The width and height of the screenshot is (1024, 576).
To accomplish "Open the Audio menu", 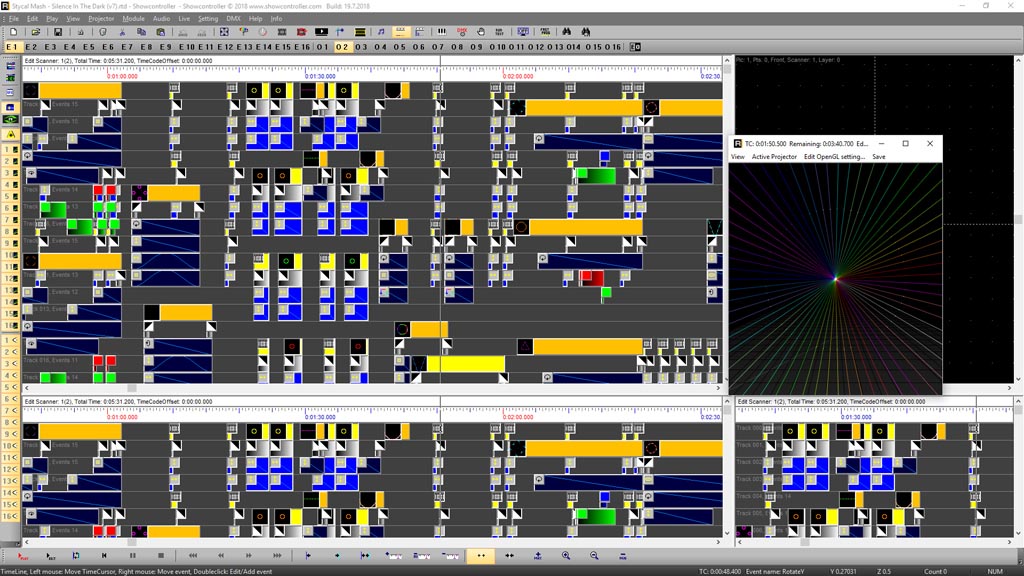I will click(161, 17).
